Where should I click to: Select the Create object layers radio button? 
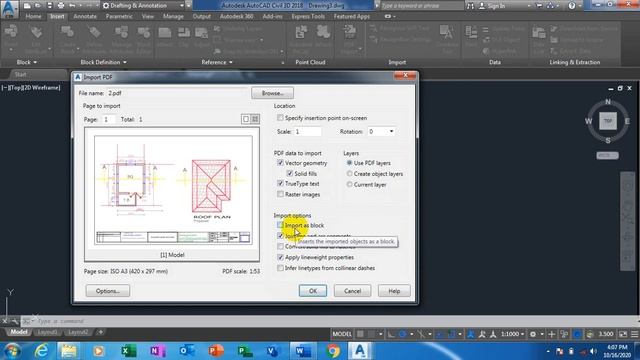click(x=349, y=173)
